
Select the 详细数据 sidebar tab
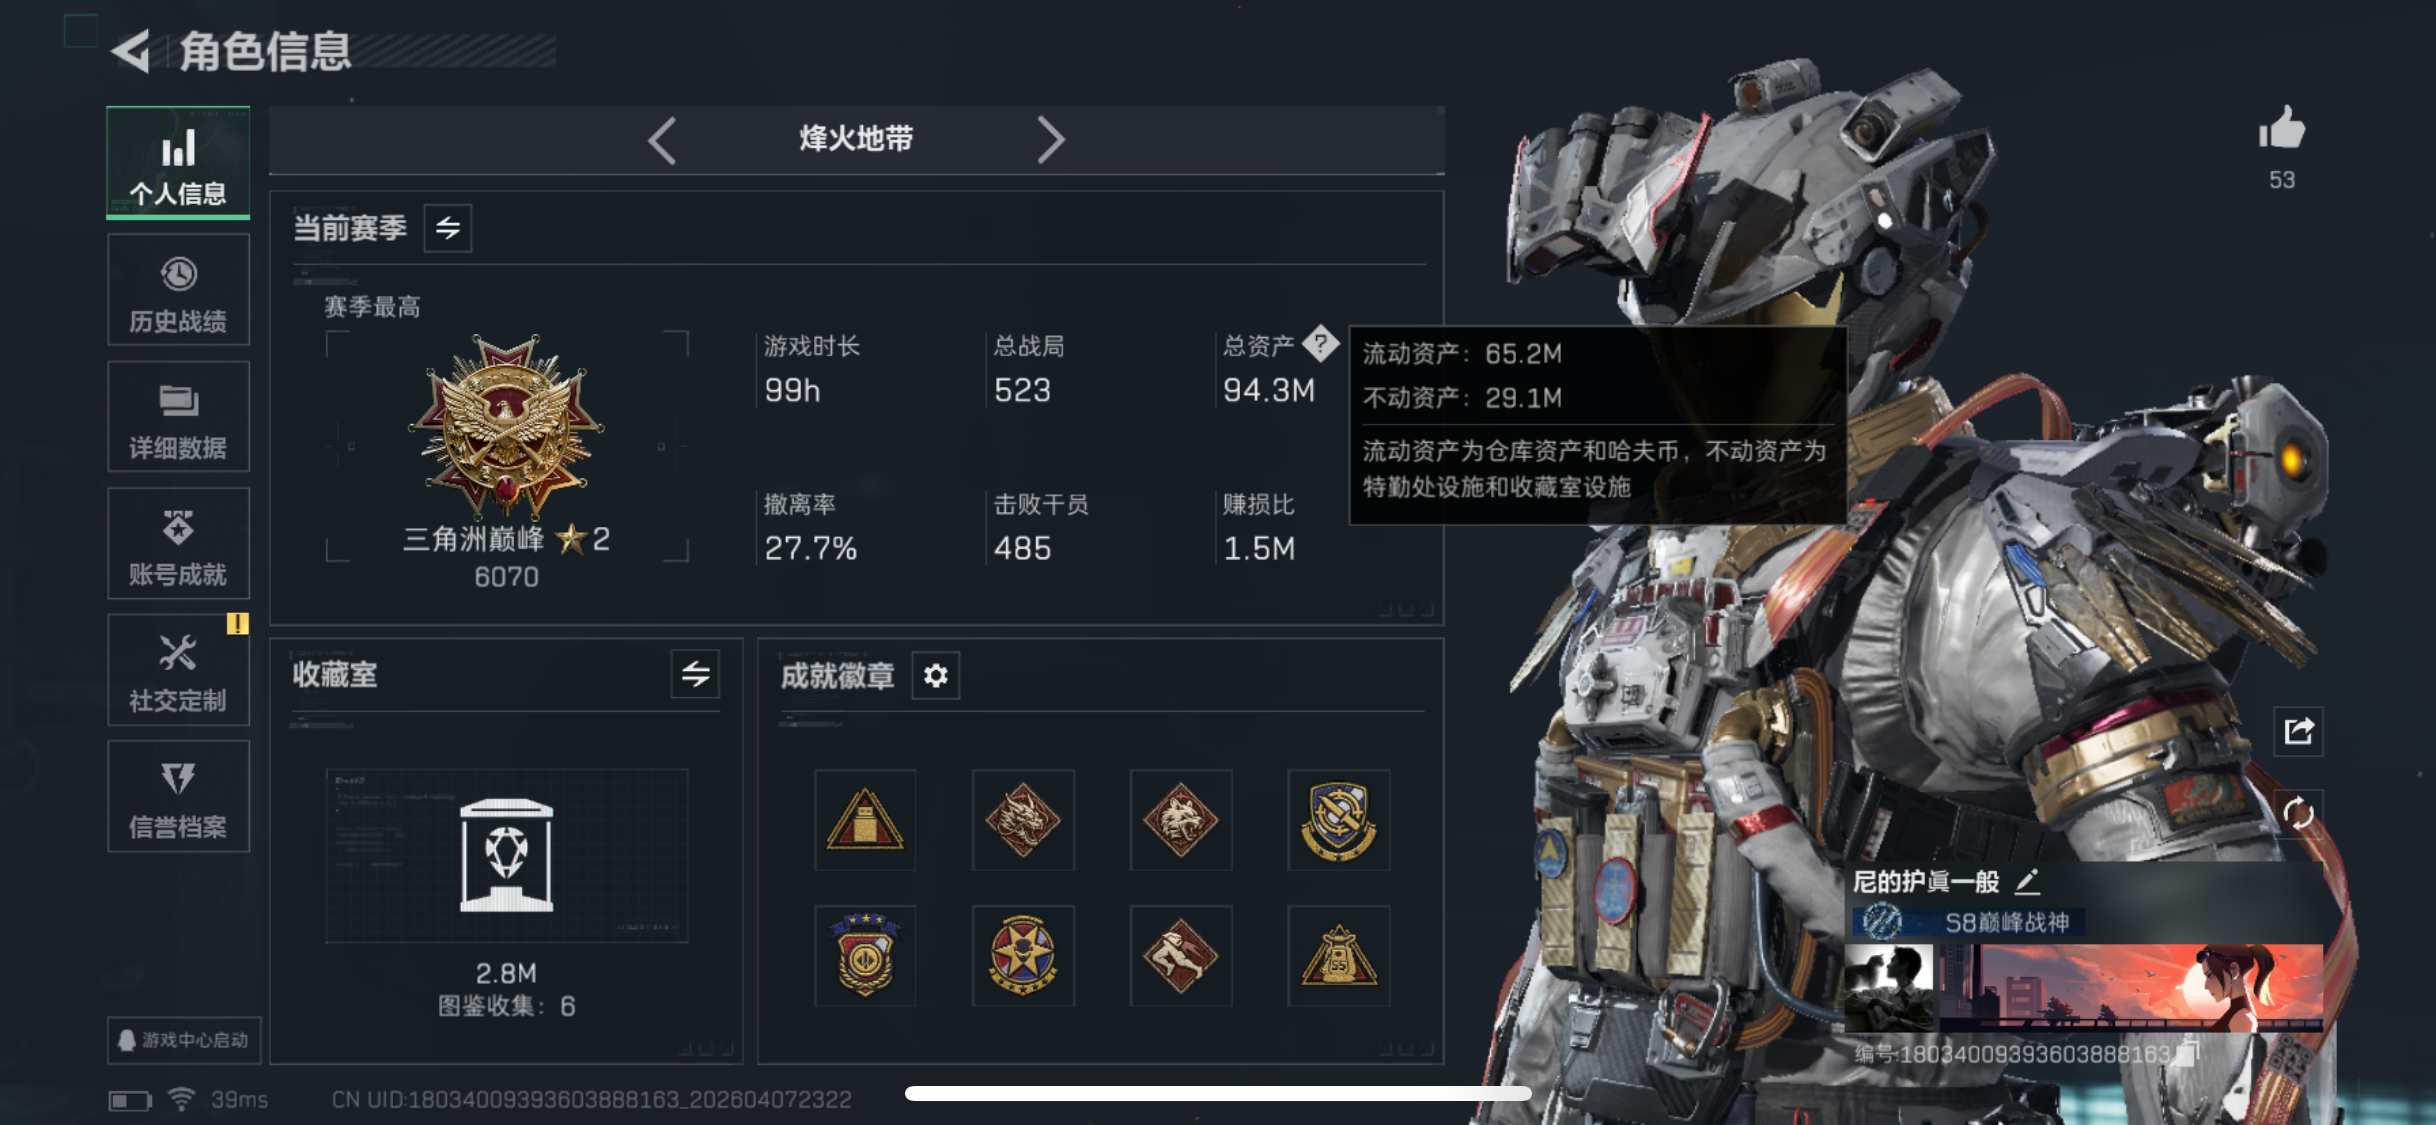pyautogui.click(x=178, y=417)
